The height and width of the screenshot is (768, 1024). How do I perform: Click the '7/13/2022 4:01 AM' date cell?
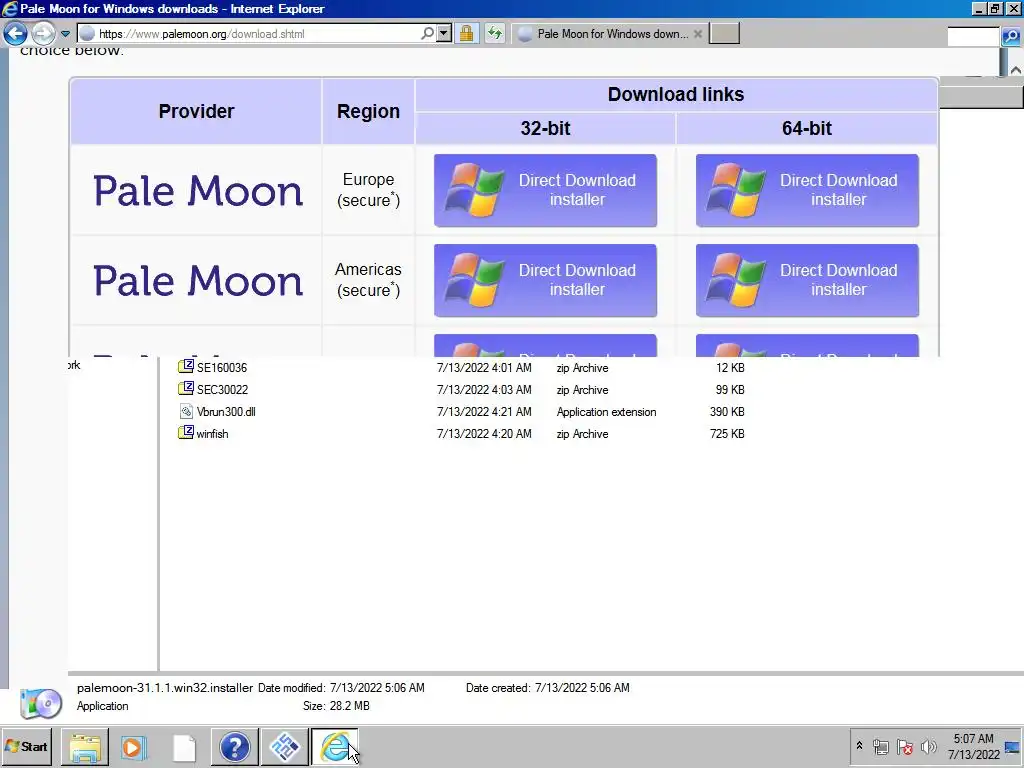484,368
